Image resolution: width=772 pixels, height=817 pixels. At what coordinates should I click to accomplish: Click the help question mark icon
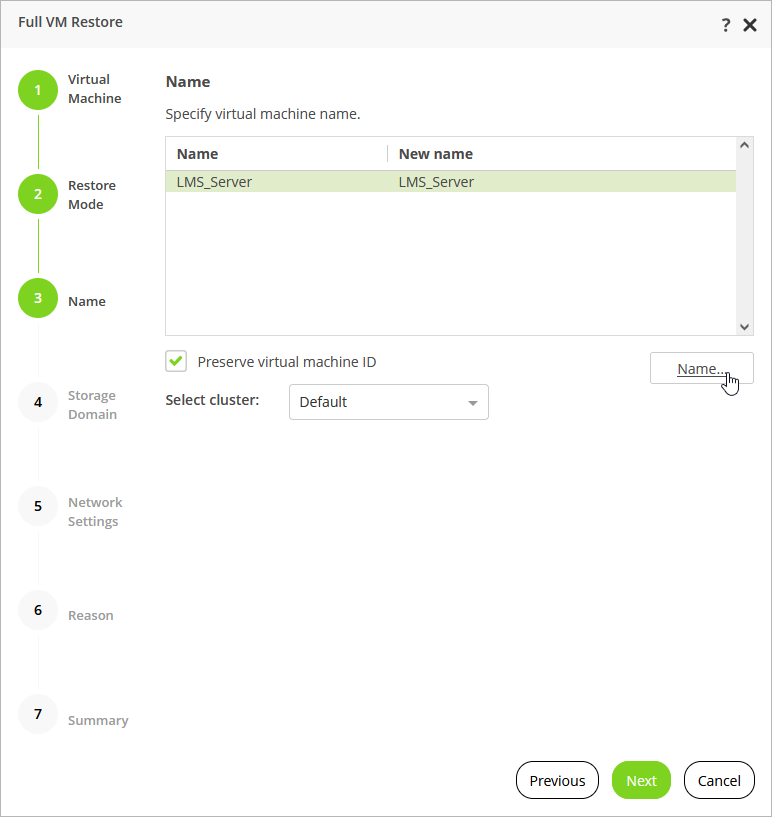pyautogui.click(x=726, y=24)
